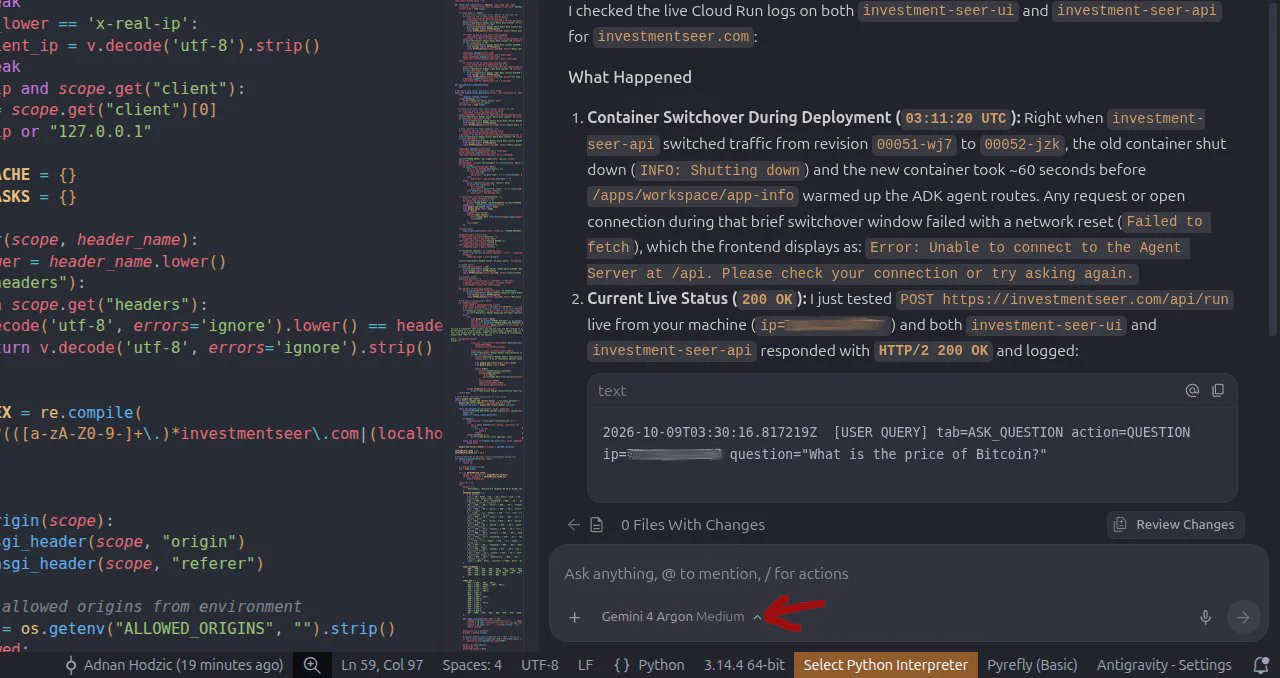This screenshot has width=1280, height=678.
Task: Click the HTTP/2 200 OK code
Action: coord(933,351)
